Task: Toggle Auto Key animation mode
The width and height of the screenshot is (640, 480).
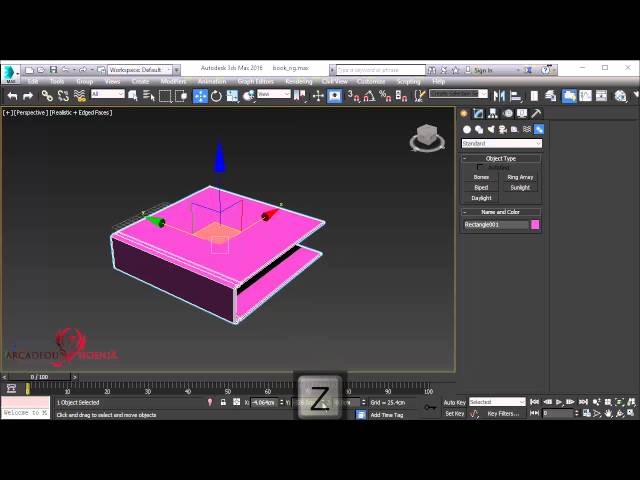Action: (455, 402)
